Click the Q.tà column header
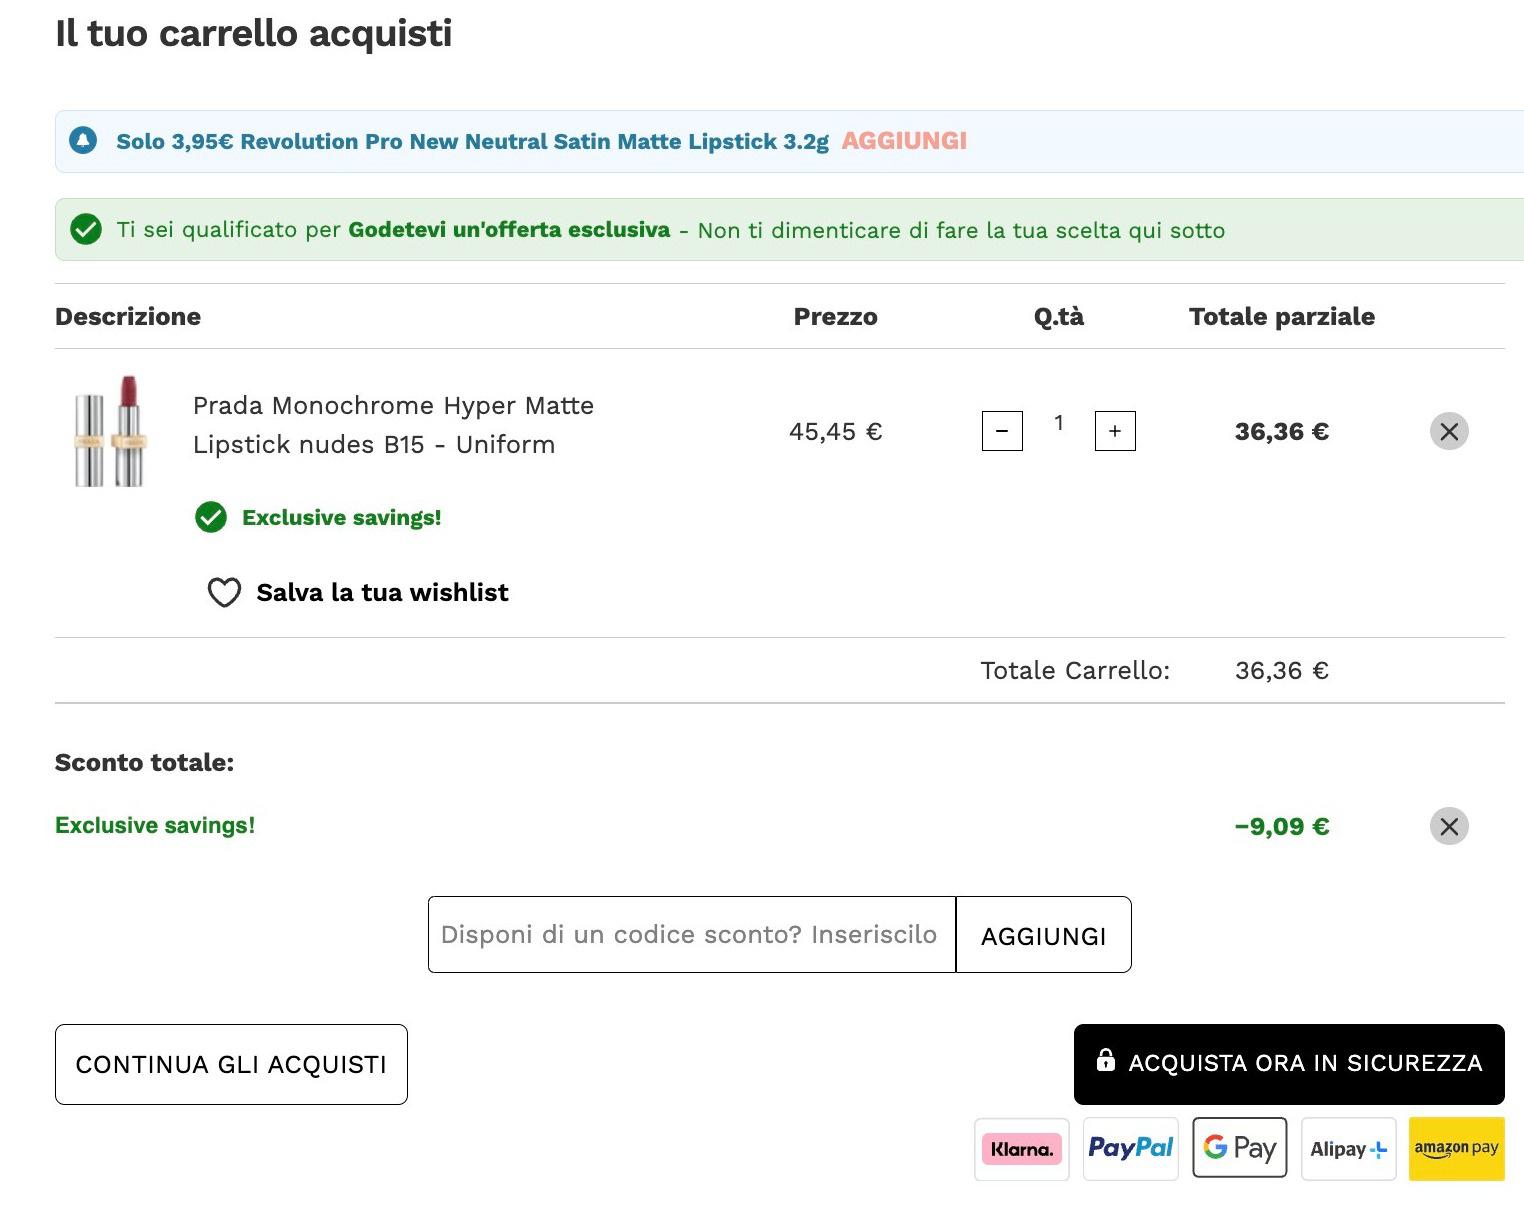Image resolution: width=1524 pixels, height=1218 pixels. click(1059, 316)
